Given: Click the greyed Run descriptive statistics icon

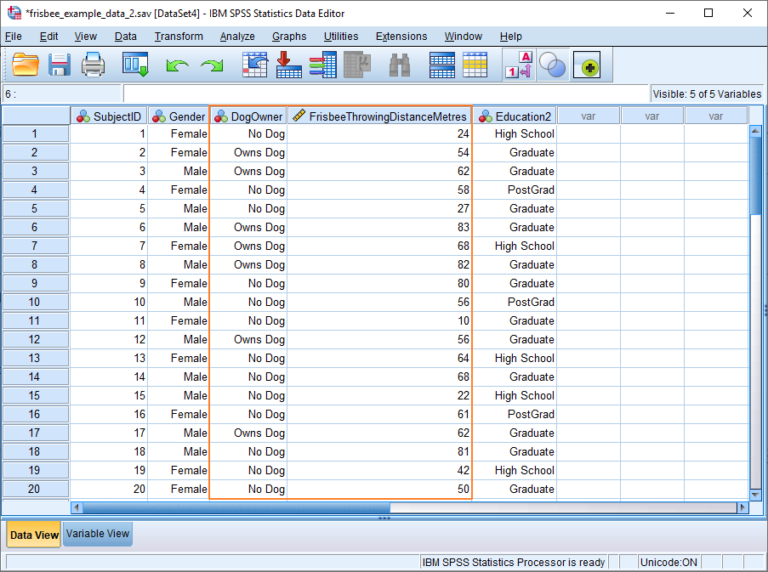Looking at the screenshot, I should pyautogui.click(x=357, y=65).
